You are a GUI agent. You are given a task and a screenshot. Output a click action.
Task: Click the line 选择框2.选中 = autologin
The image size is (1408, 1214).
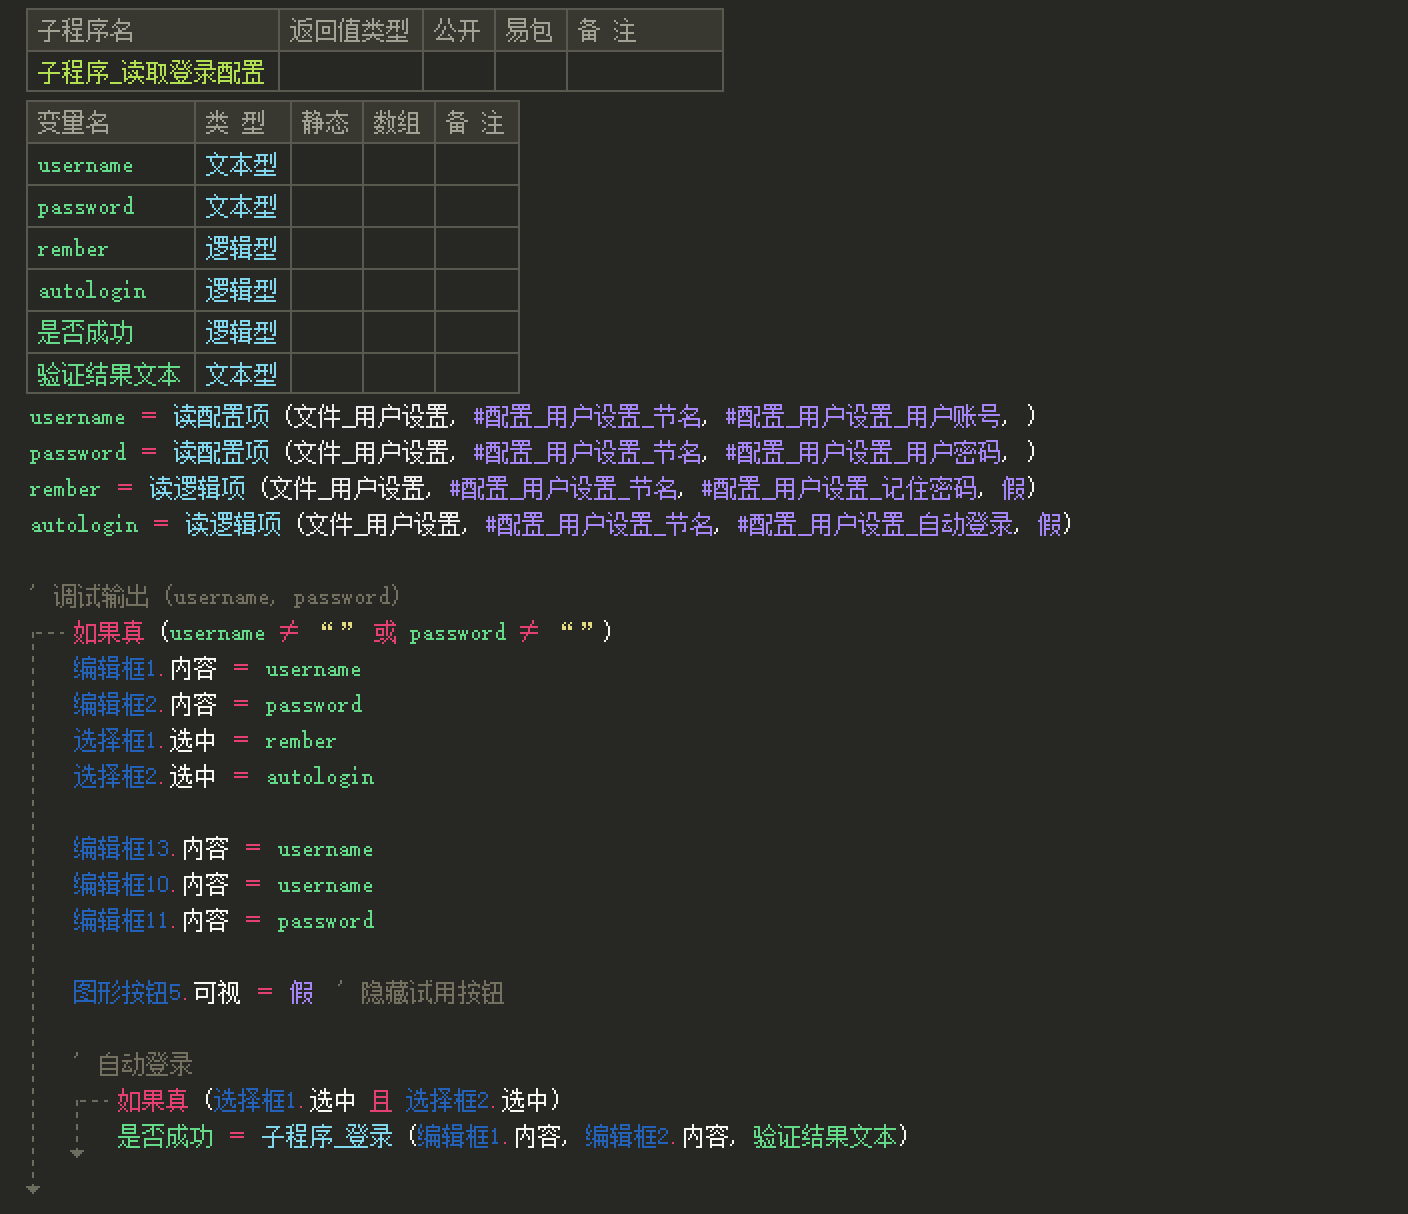[x=224, y=776]
